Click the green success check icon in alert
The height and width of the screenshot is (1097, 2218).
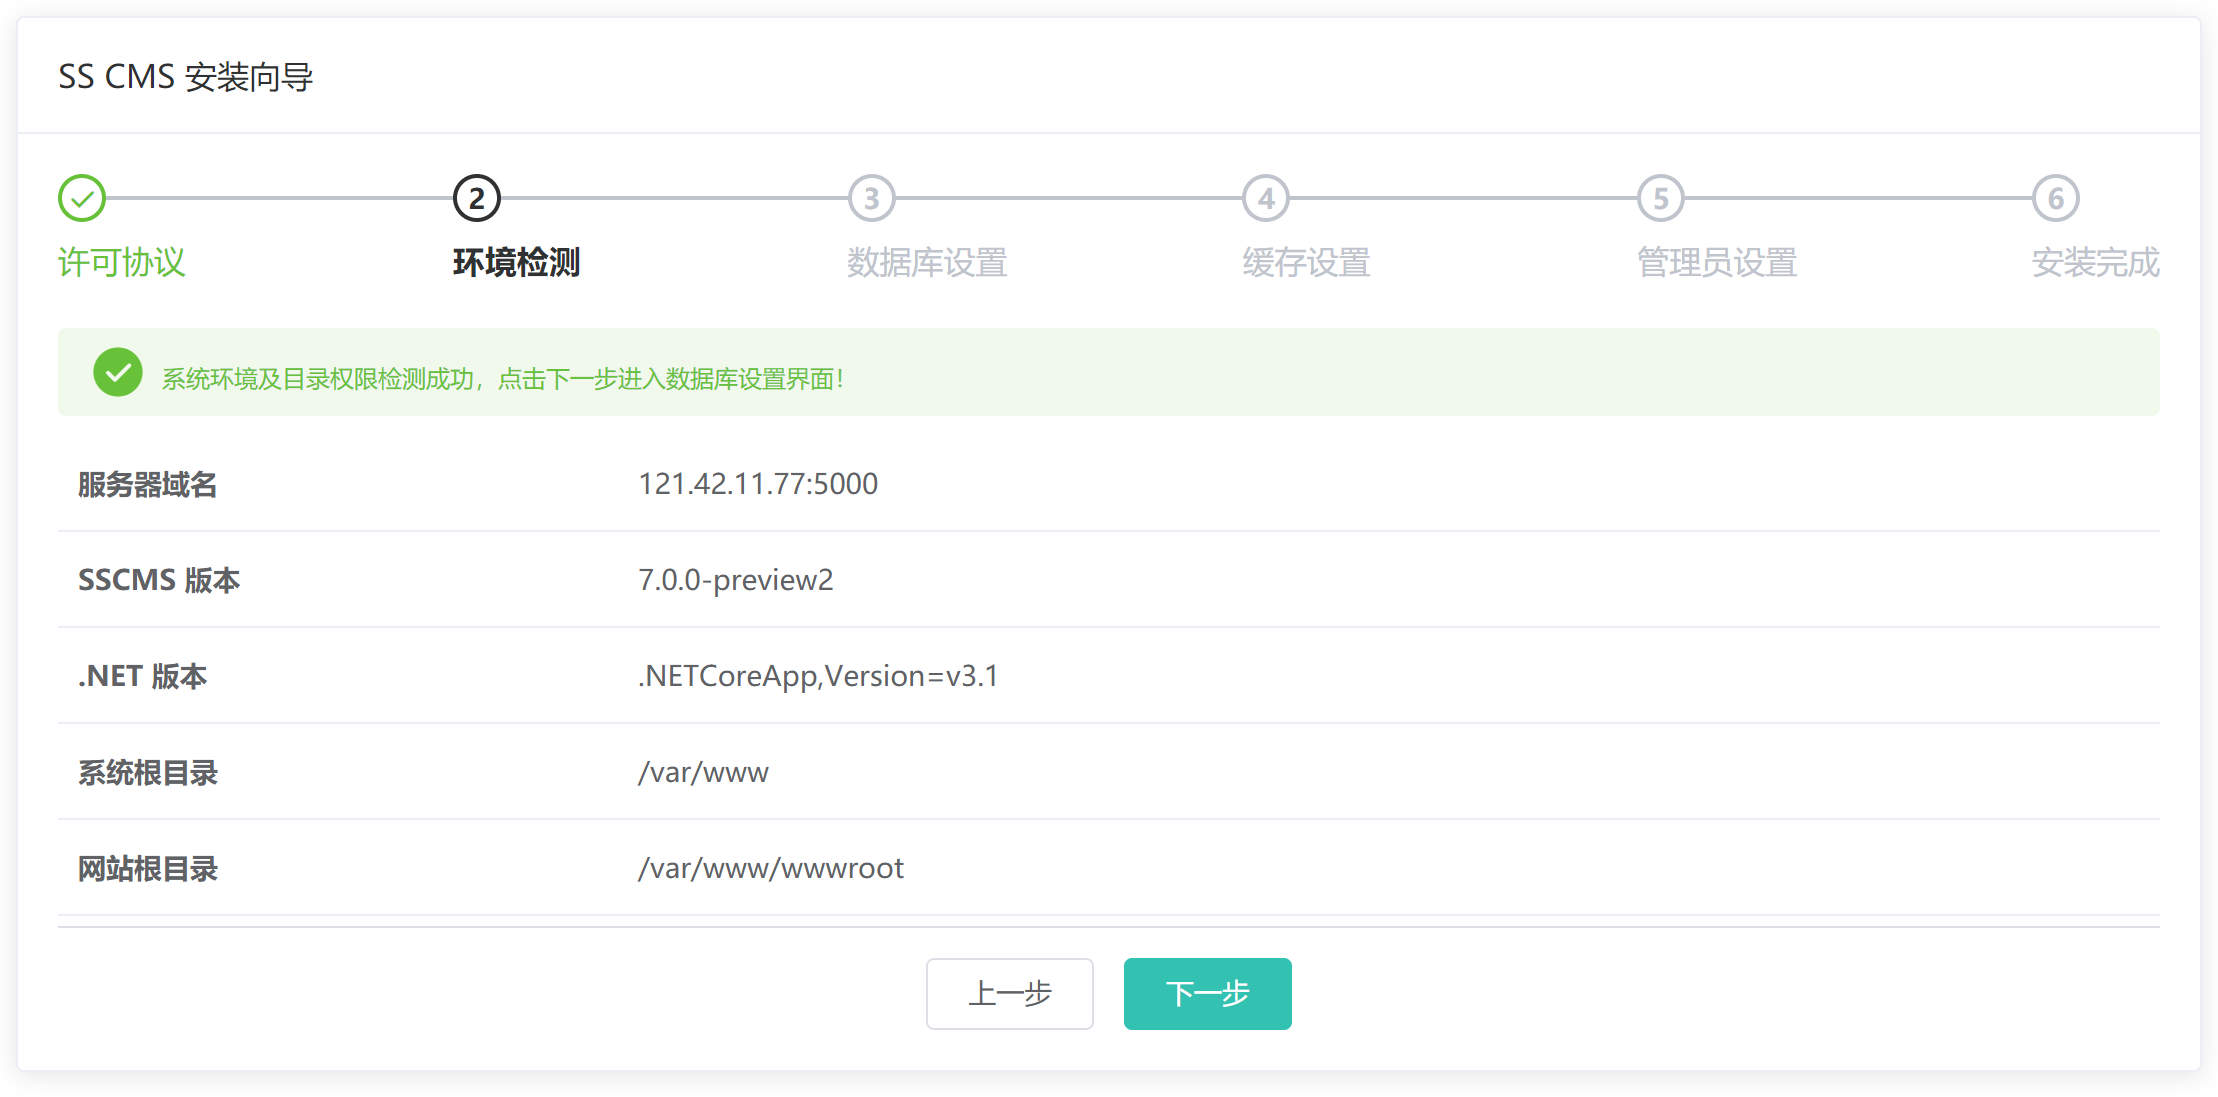click(x=118, y=372)
